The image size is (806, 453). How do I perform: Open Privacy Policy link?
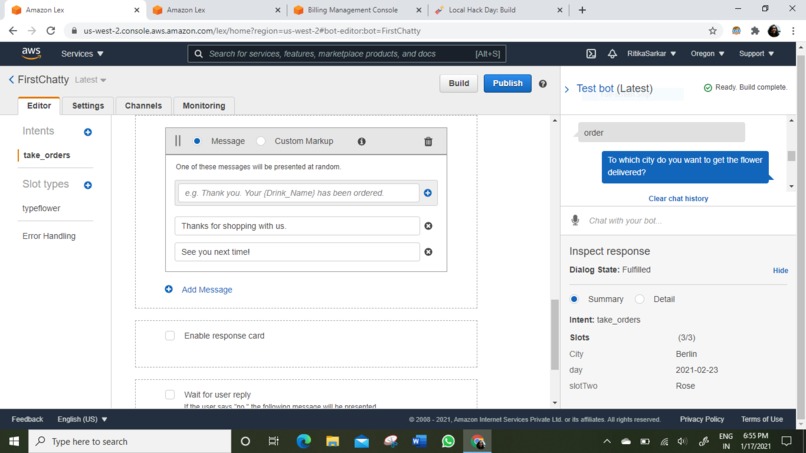pyautogui.click(x=702, y=419)
